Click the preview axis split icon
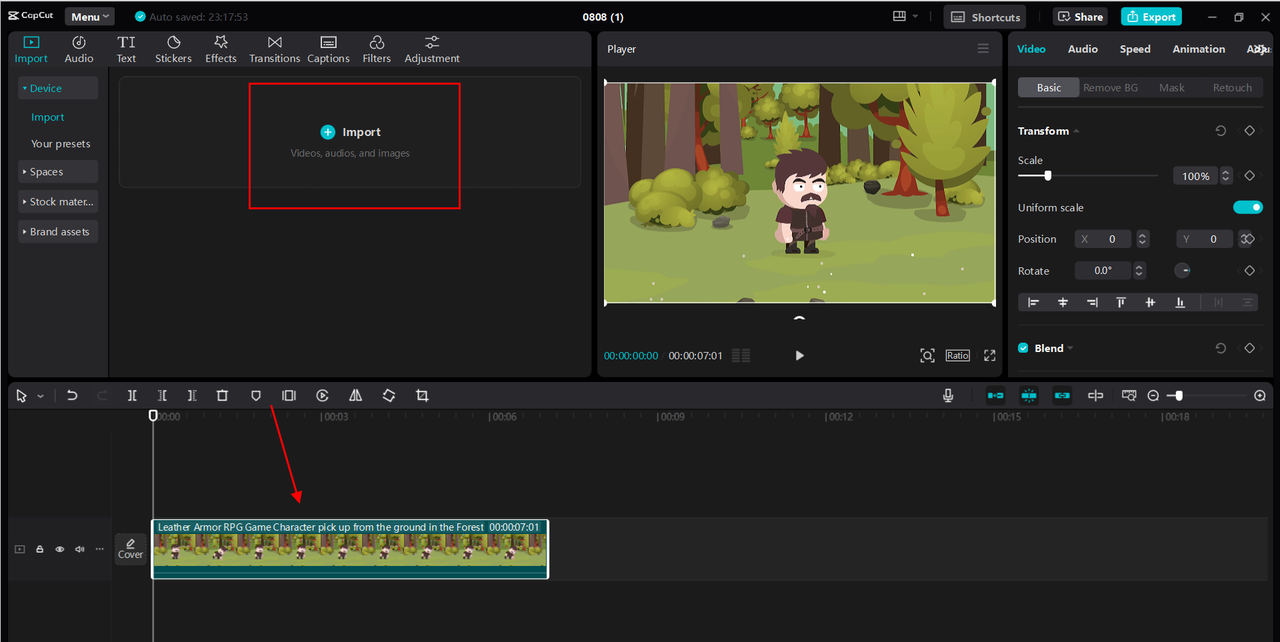 pos(1095,396)
